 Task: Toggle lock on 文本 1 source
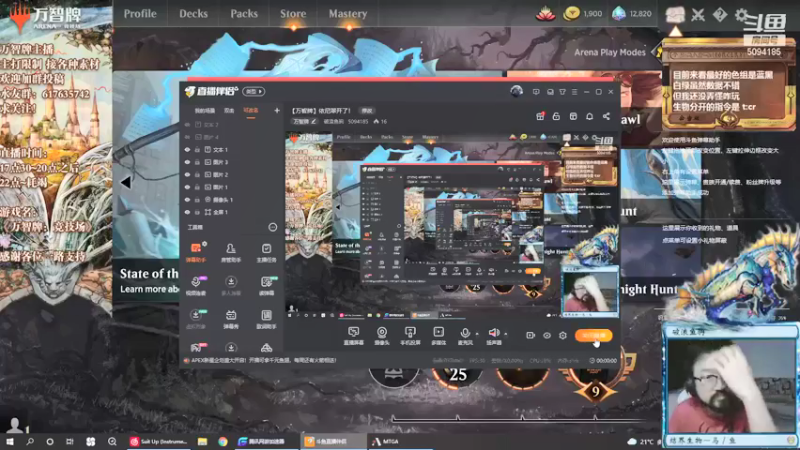point(197,149)
